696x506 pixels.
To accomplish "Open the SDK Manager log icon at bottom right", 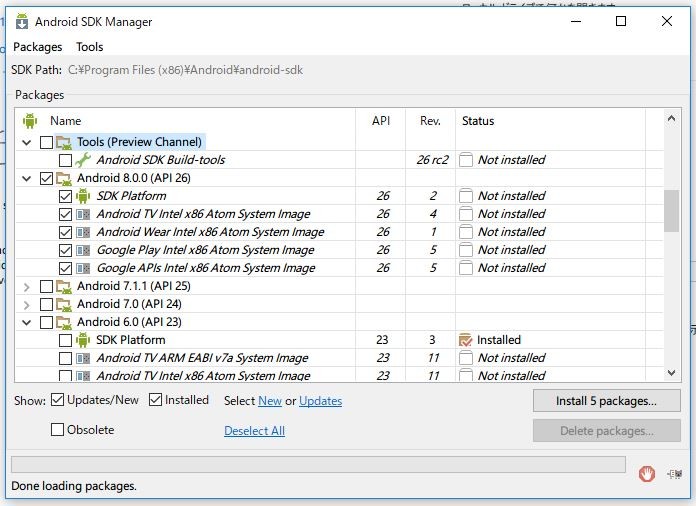I will coord(674,474).
